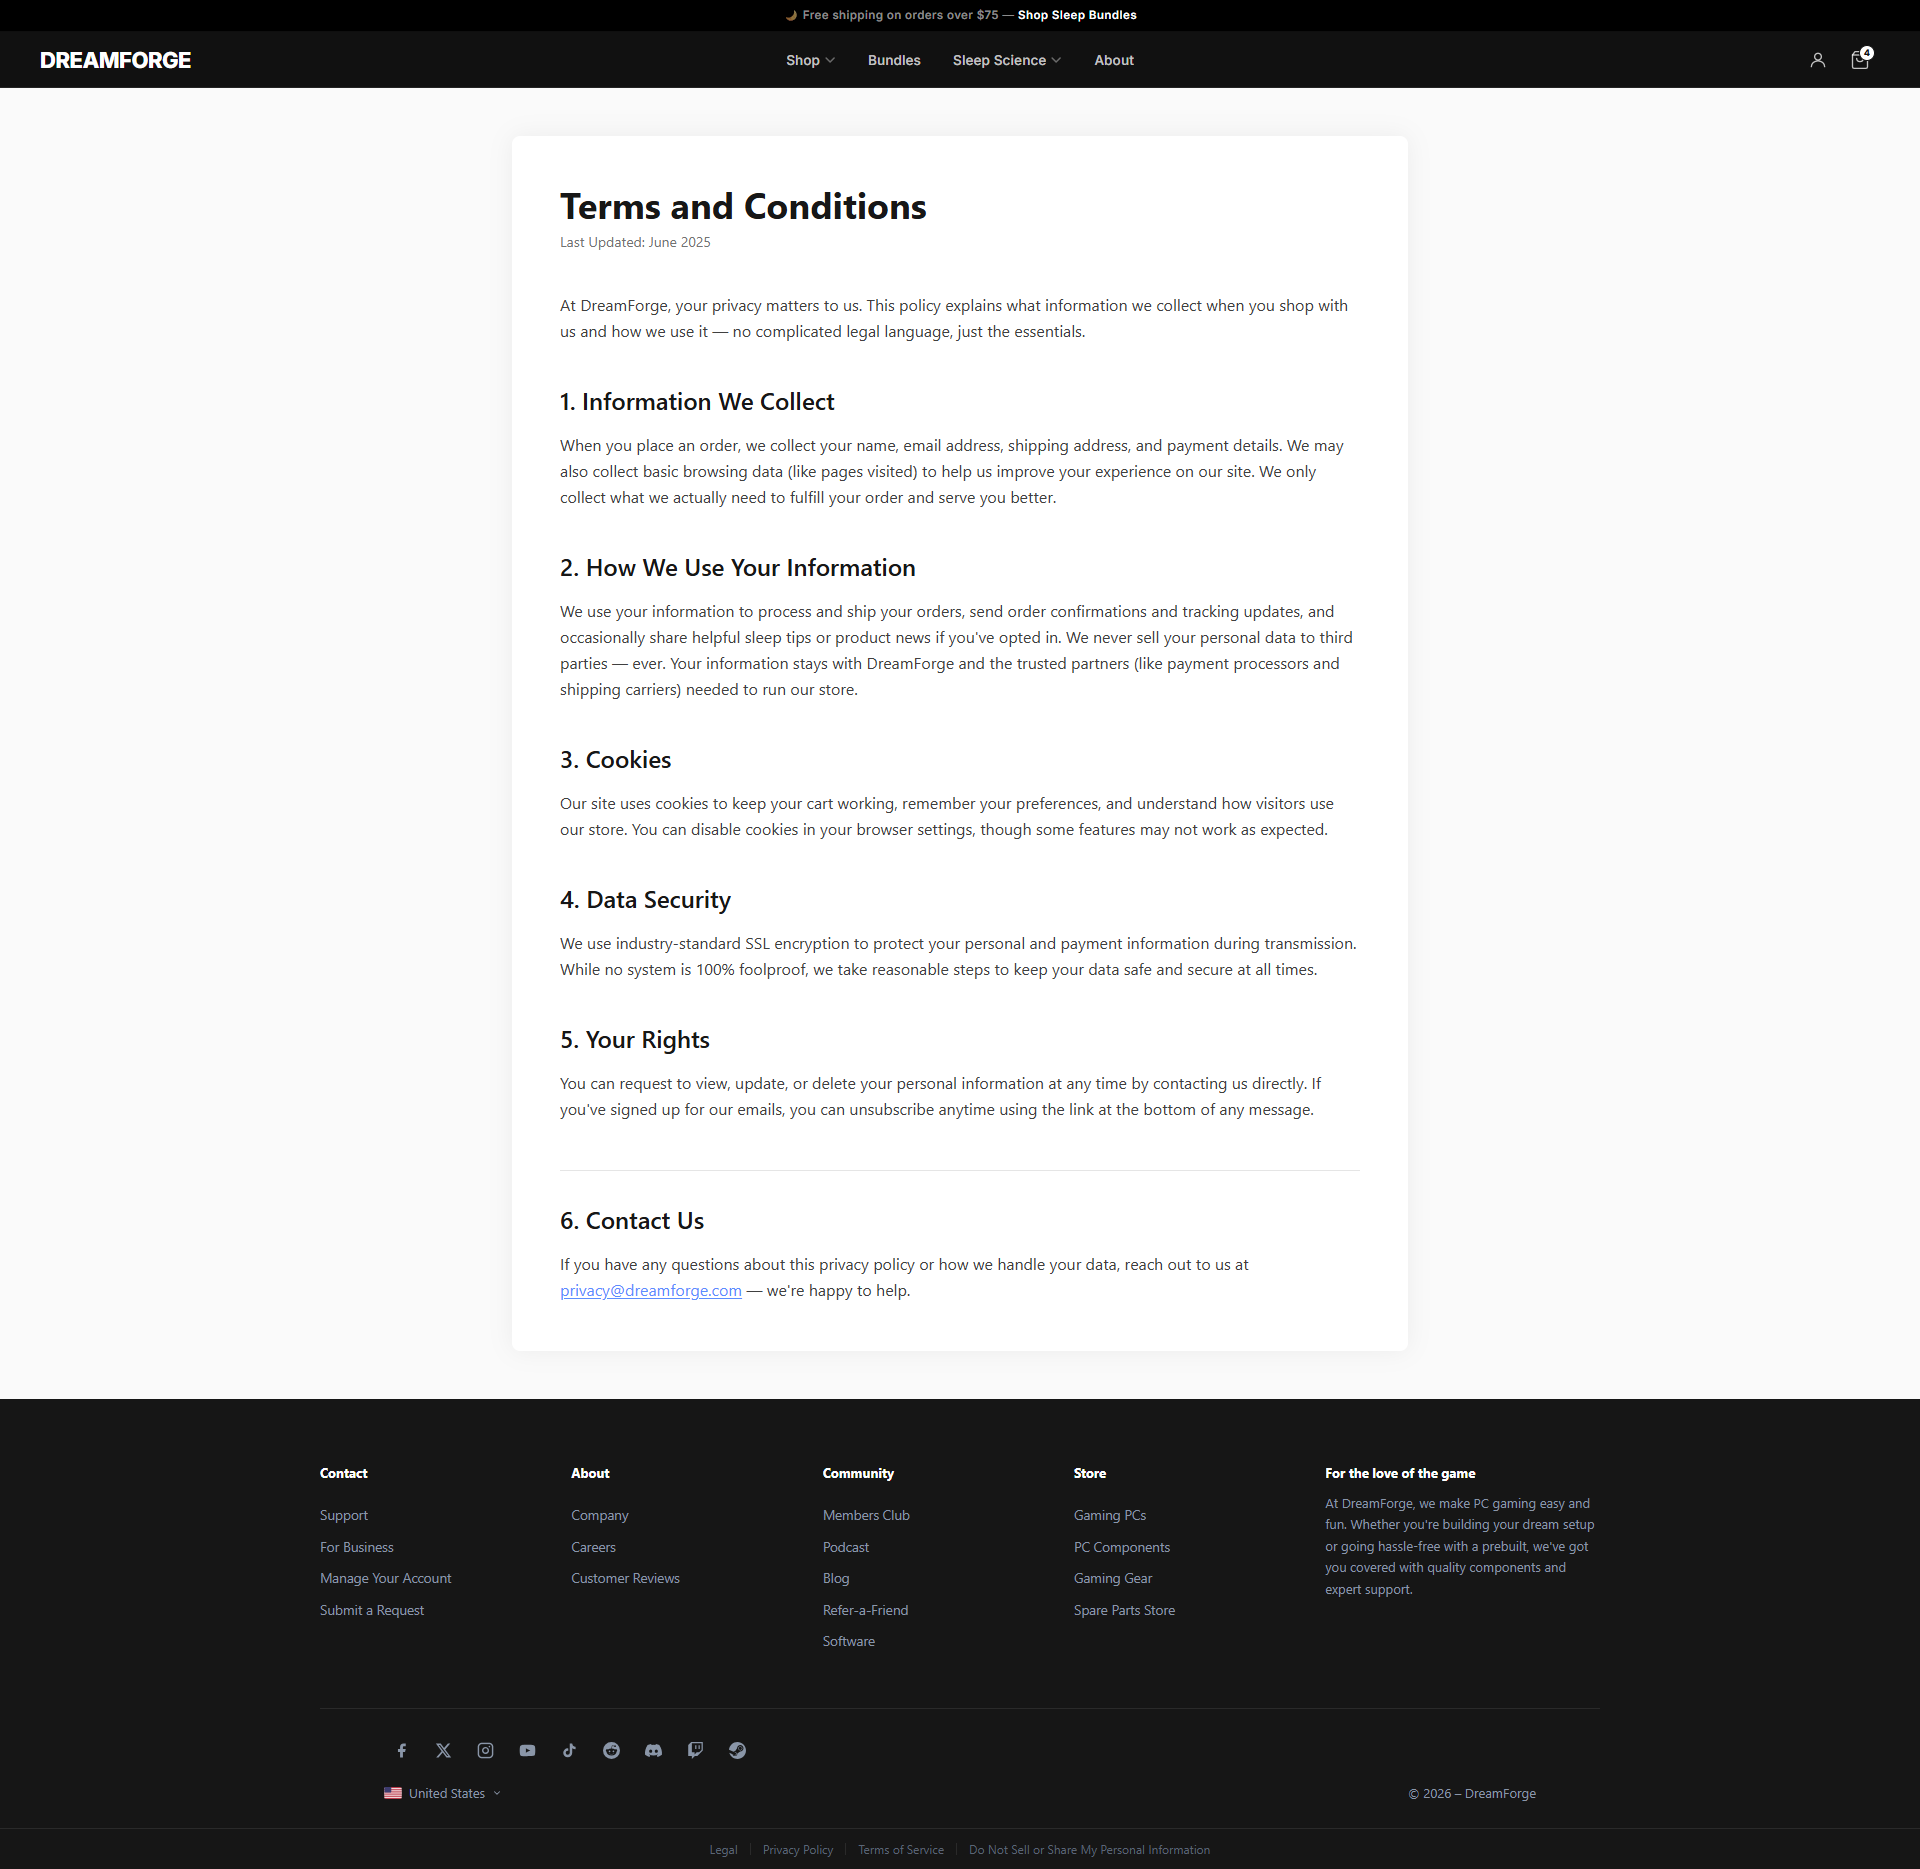
Task: Open the Steam icon
Action: [x=737, y=1750]
